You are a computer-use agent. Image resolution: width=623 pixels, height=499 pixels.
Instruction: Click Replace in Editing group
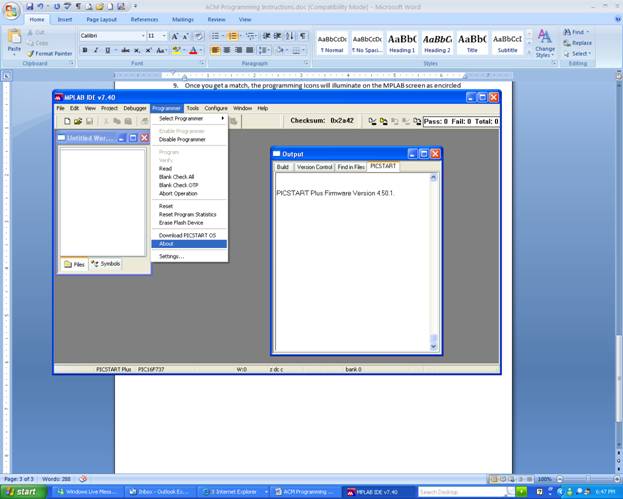click(x=577, y=43)
